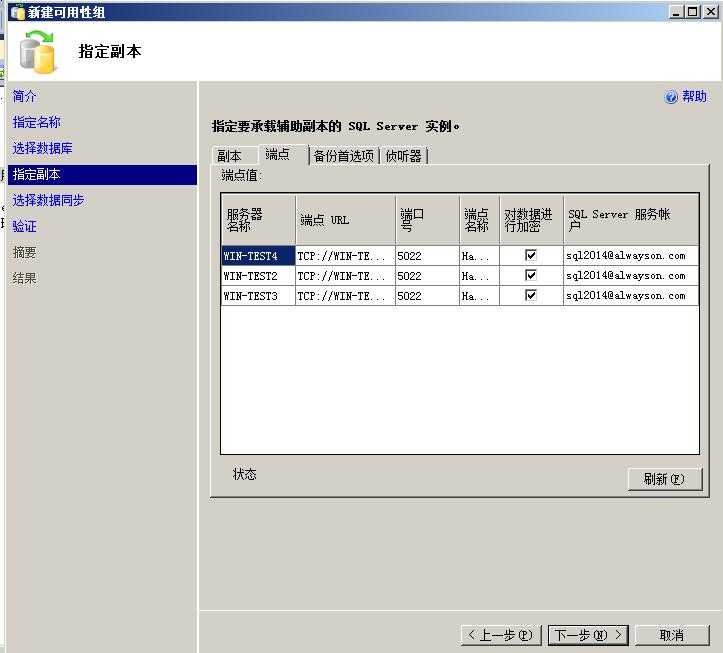Go to 验证 wizard page
Image resolution: width=723 pixels, height=653 pixels.
[24, 226]
